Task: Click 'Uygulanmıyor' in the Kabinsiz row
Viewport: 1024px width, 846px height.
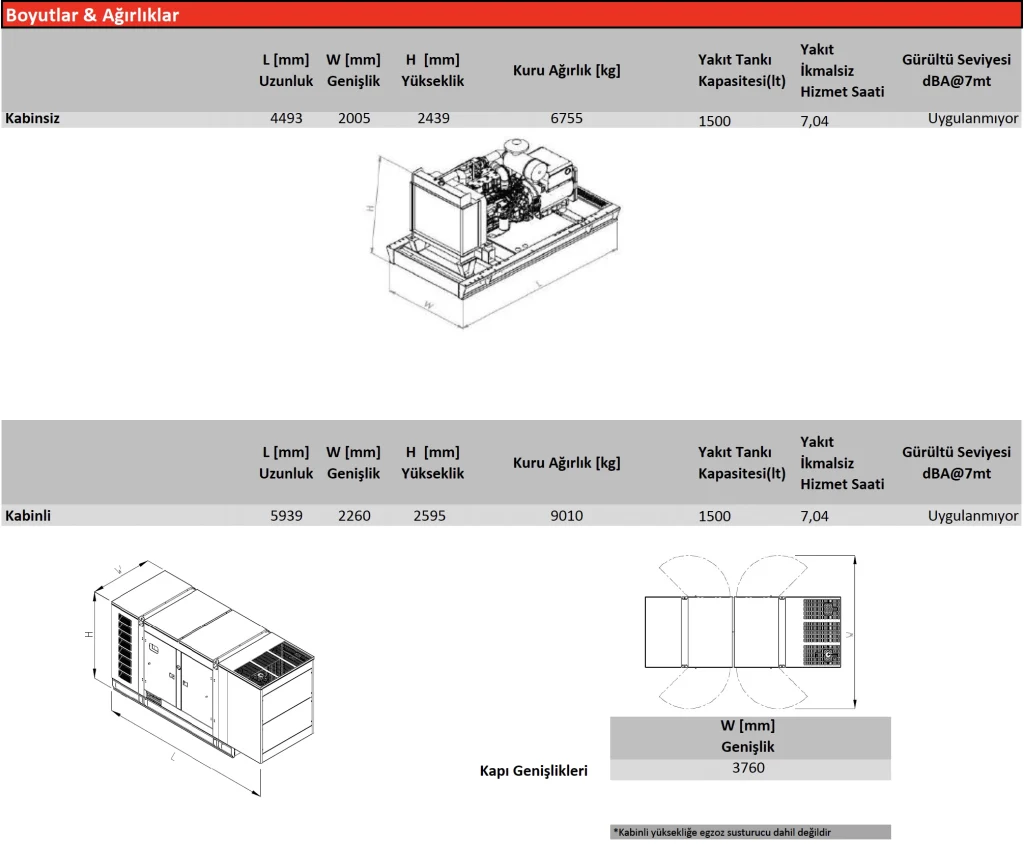Action: (x=973, y=118)
